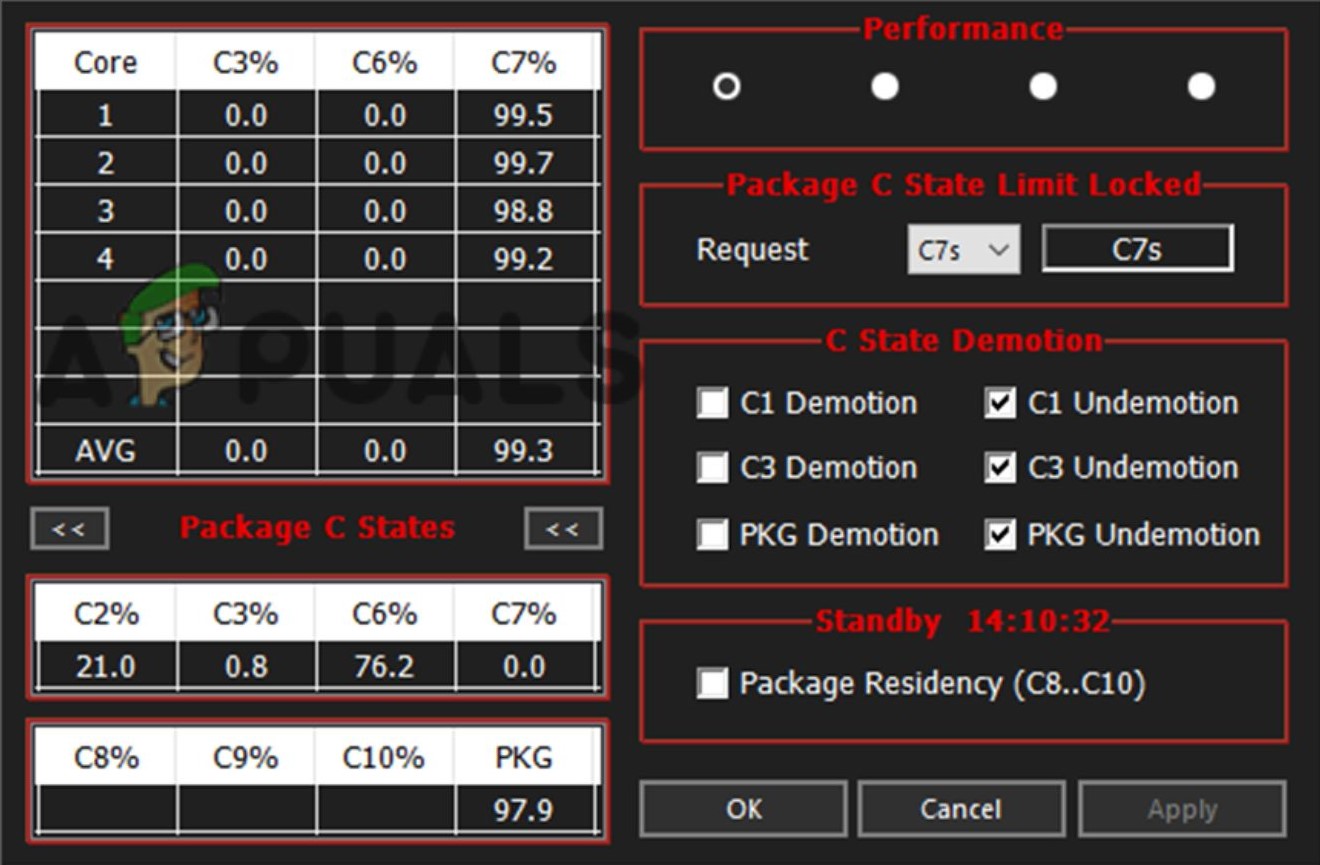This screenshot has height=865, width=1320.
Task: Select the PKG value 97.9
Action: coord(523,808)
